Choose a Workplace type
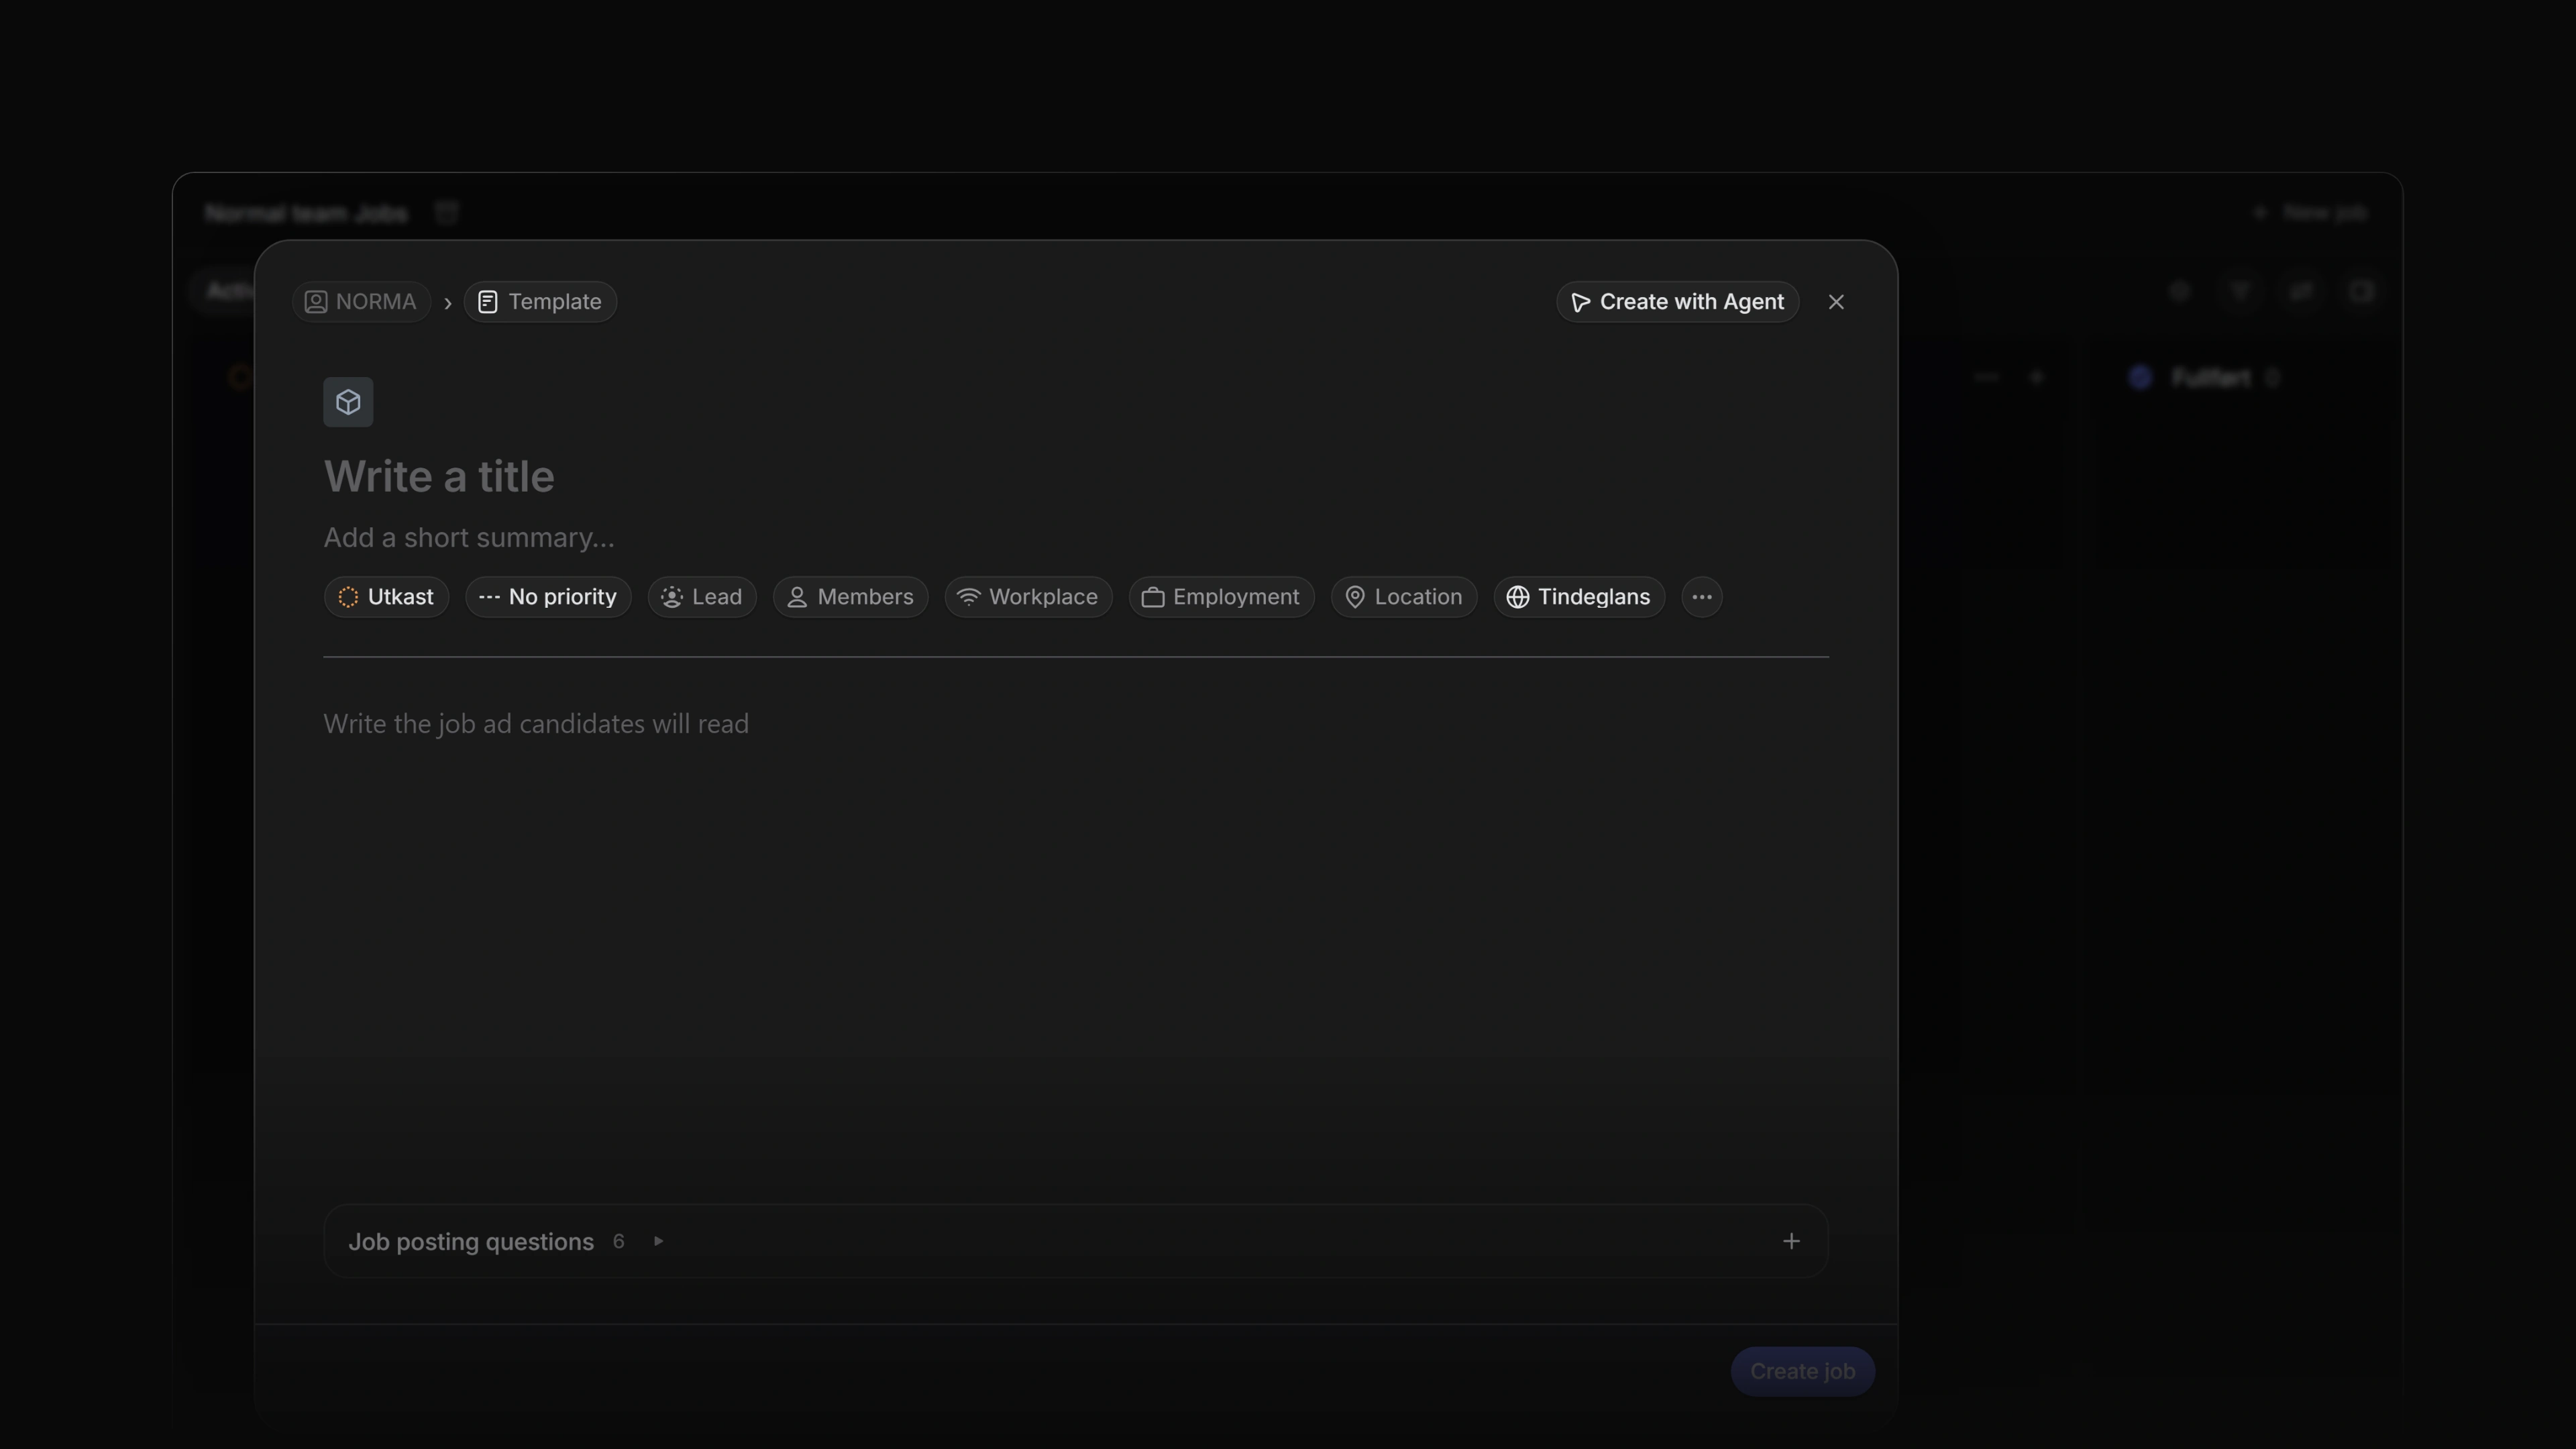Image resolution: width=2576 pixels, height=1449 pixels. point(1028,597)
